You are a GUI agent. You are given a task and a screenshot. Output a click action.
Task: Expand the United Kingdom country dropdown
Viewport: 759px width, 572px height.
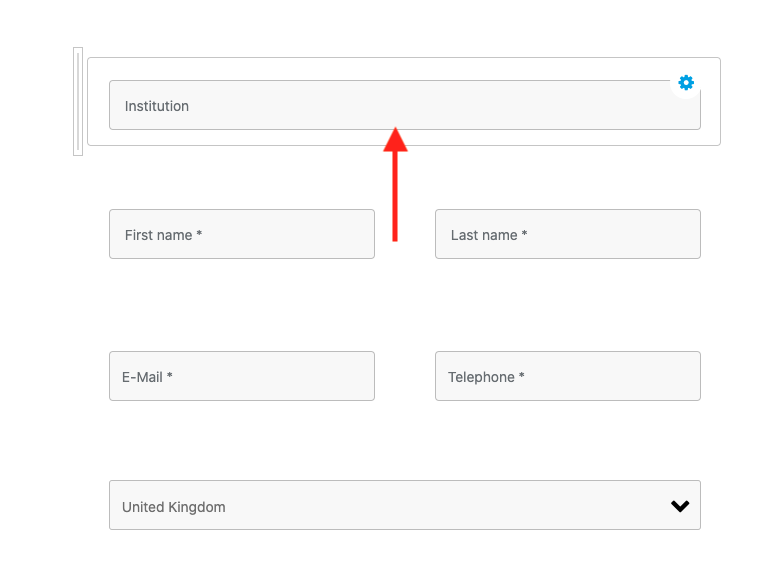pos(405,505)
